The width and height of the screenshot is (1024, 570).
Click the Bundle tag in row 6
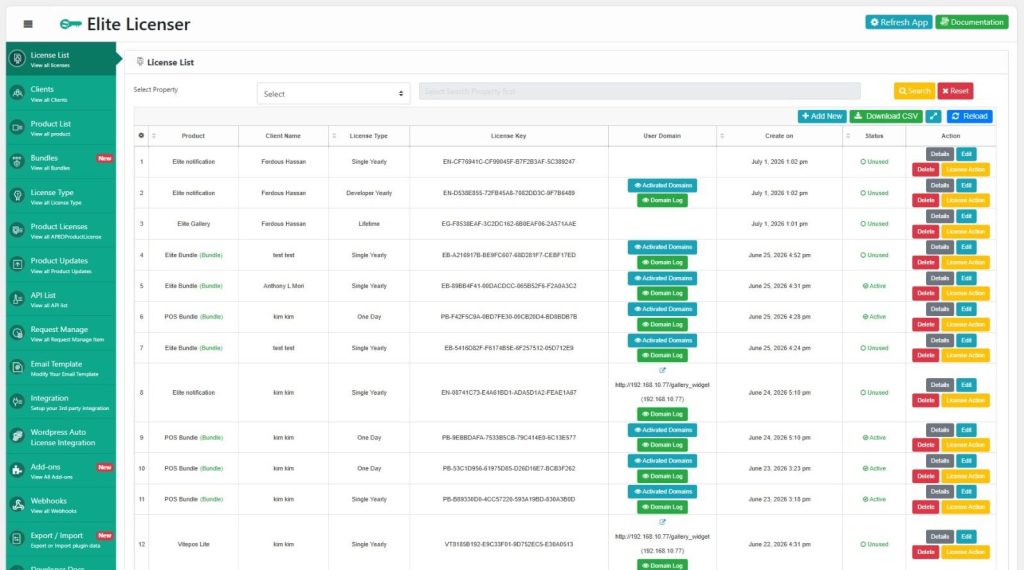point(212,317)
